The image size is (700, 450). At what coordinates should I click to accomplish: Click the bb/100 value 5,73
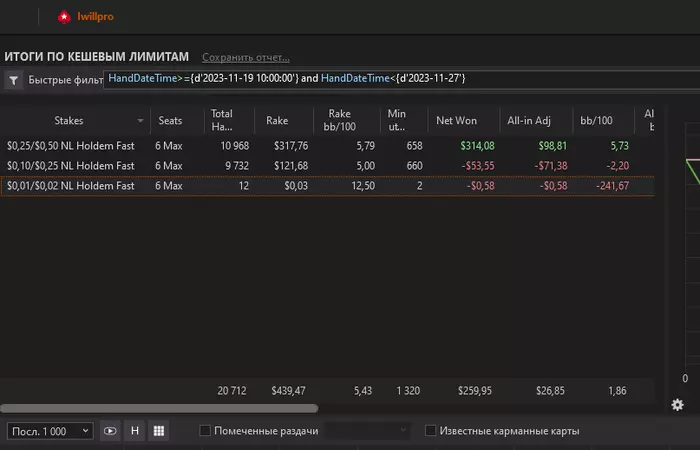[x=619, y=146]
